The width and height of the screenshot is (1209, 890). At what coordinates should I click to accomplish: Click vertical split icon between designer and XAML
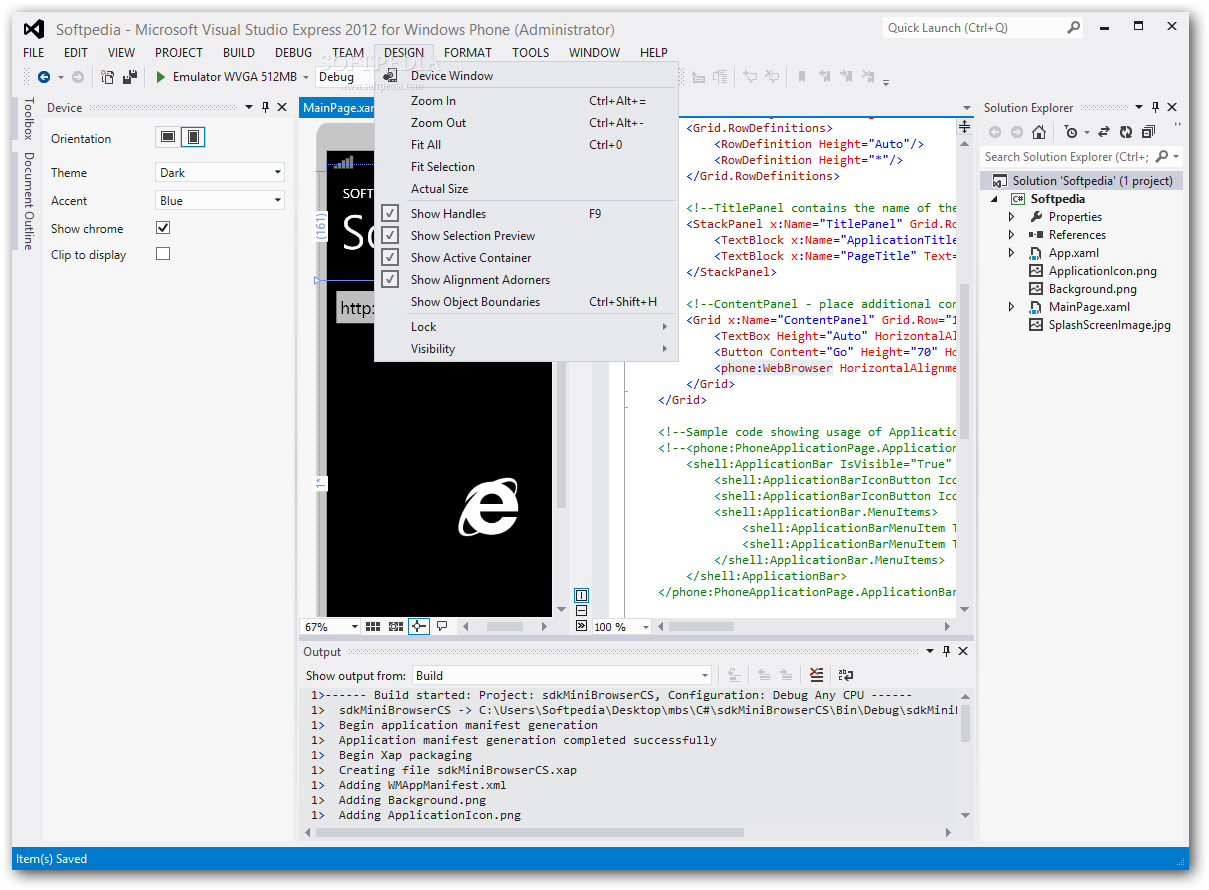coord(582,596)
